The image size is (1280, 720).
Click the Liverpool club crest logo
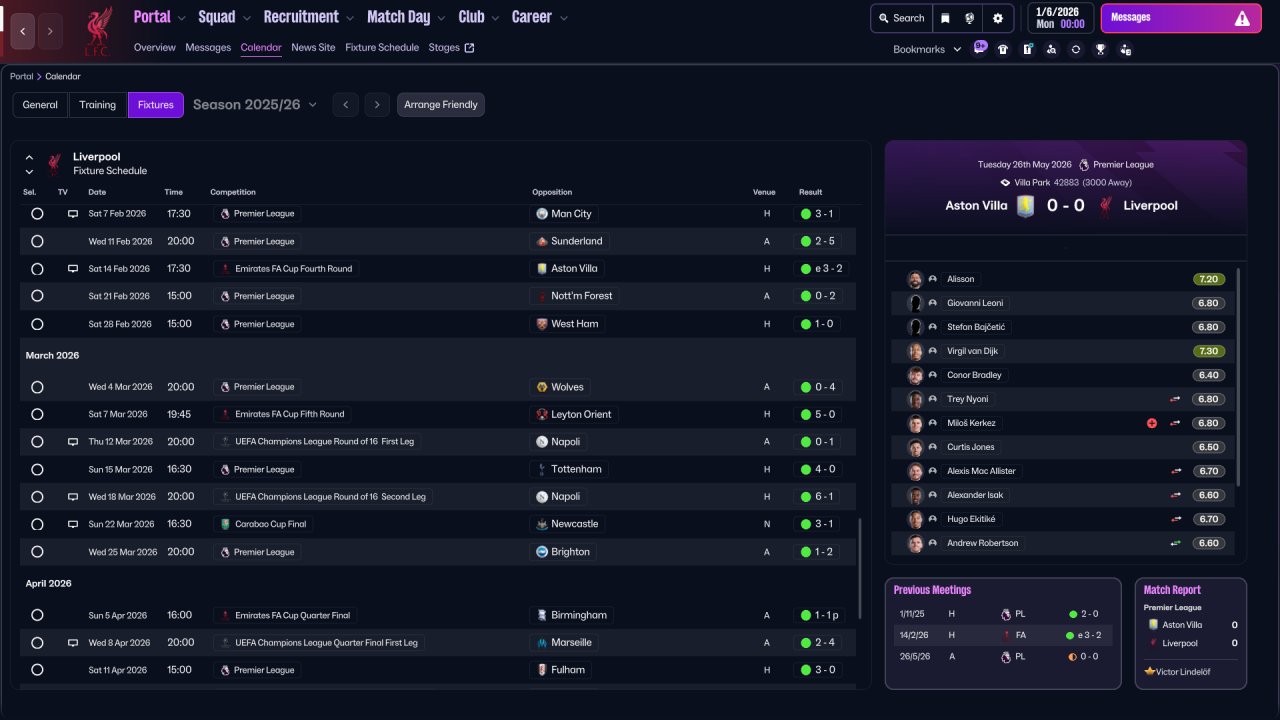point(97,31)
